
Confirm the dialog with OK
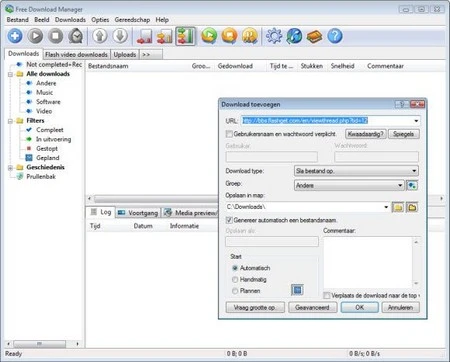click(x=360, y=307)
